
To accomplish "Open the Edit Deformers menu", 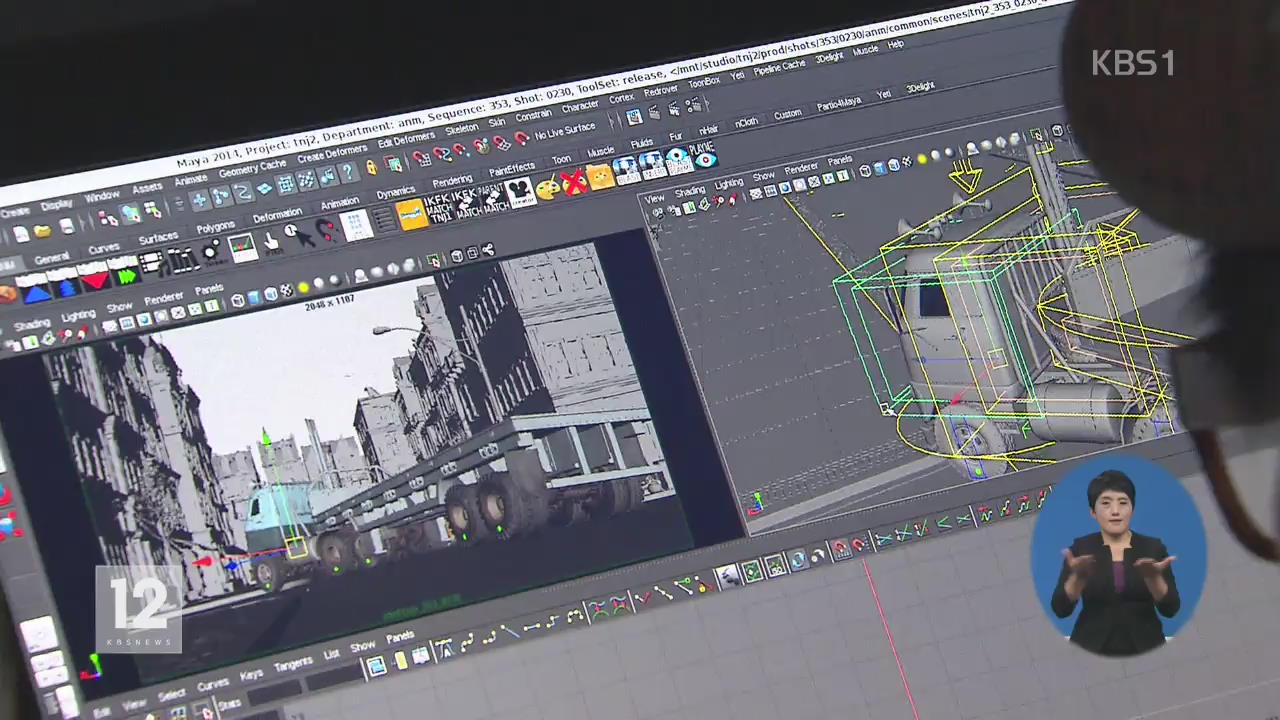I will click(x=406, y=140).
